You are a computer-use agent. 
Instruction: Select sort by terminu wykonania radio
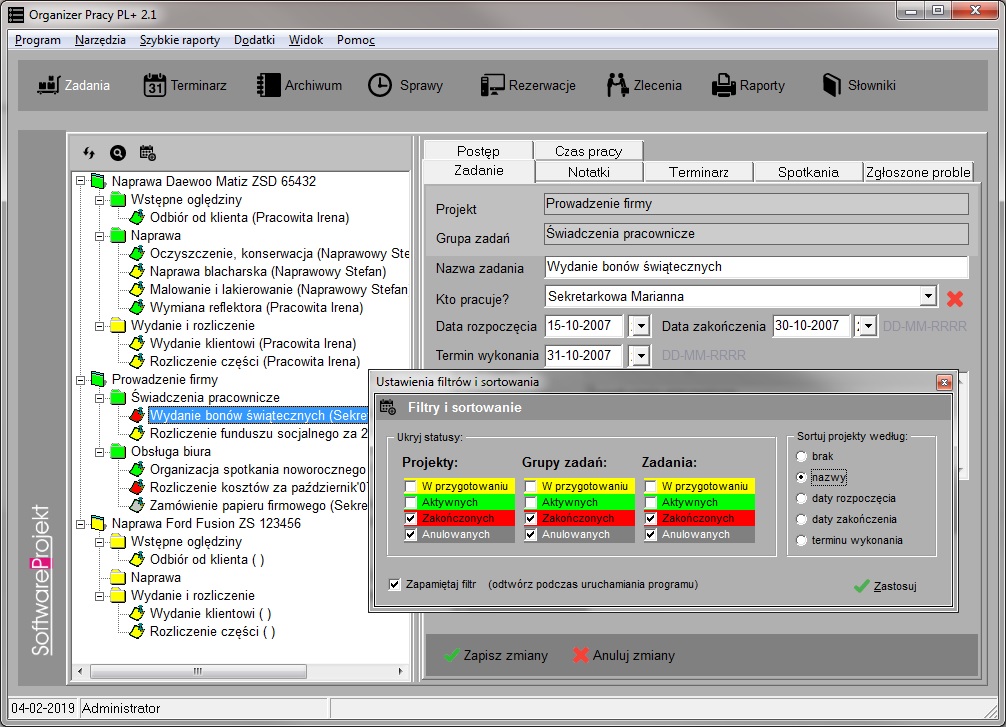pos(801,540)
